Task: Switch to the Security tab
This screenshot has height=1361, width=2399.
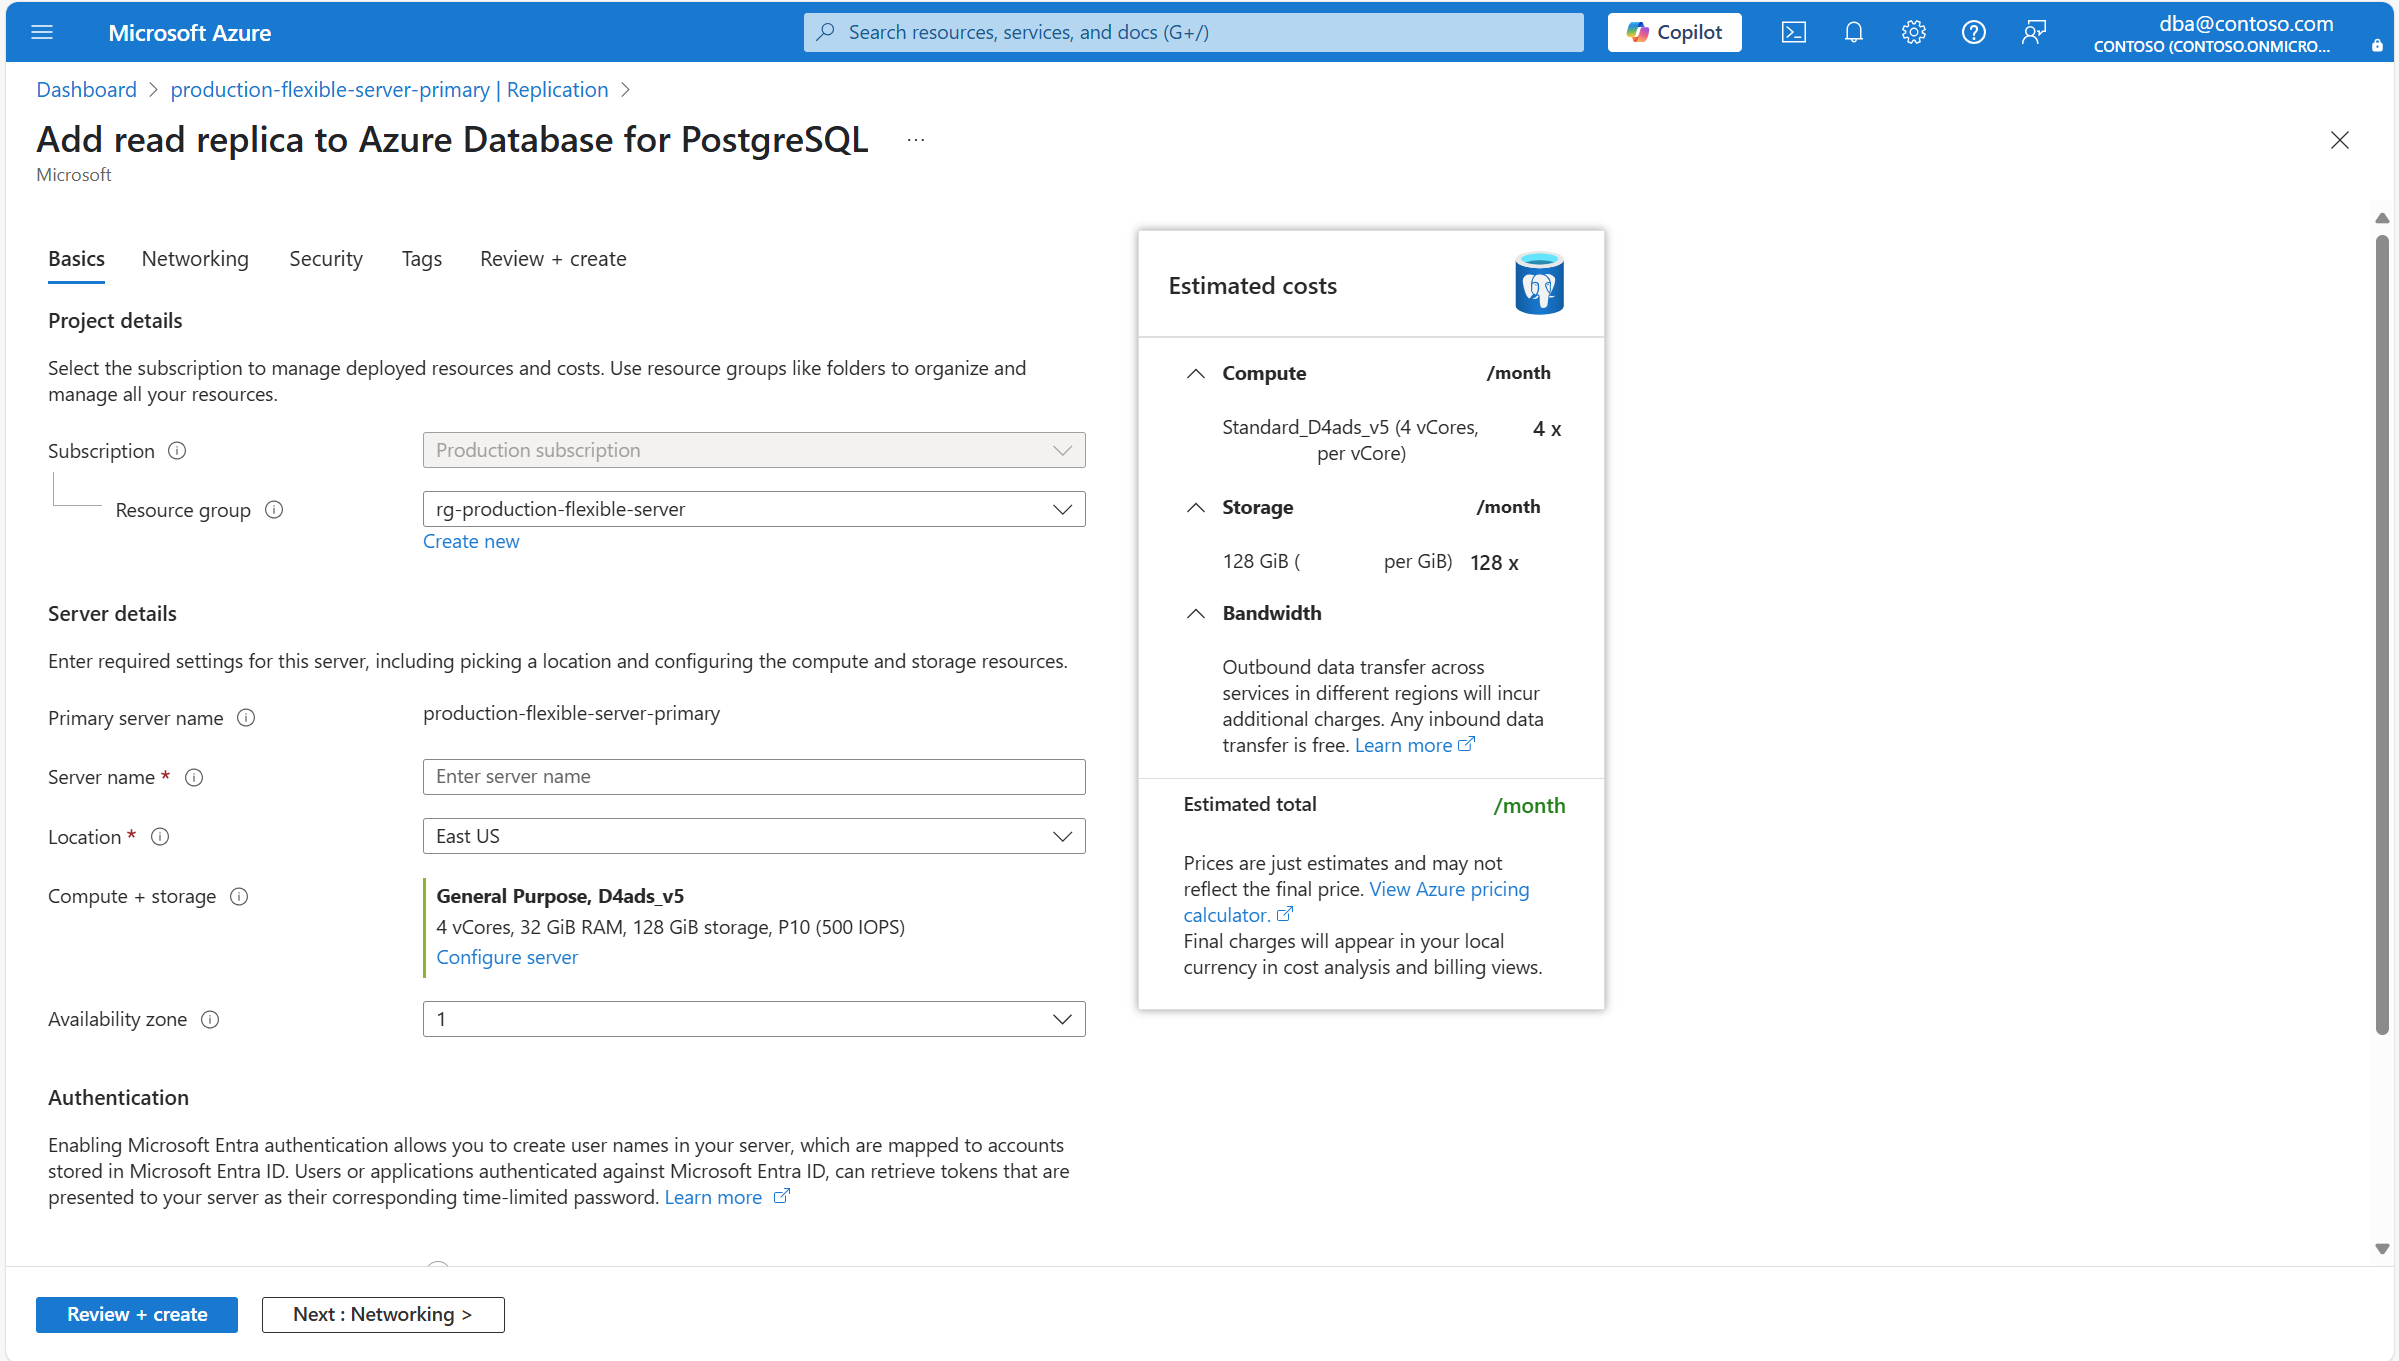Action: click(x=325, y=259)
